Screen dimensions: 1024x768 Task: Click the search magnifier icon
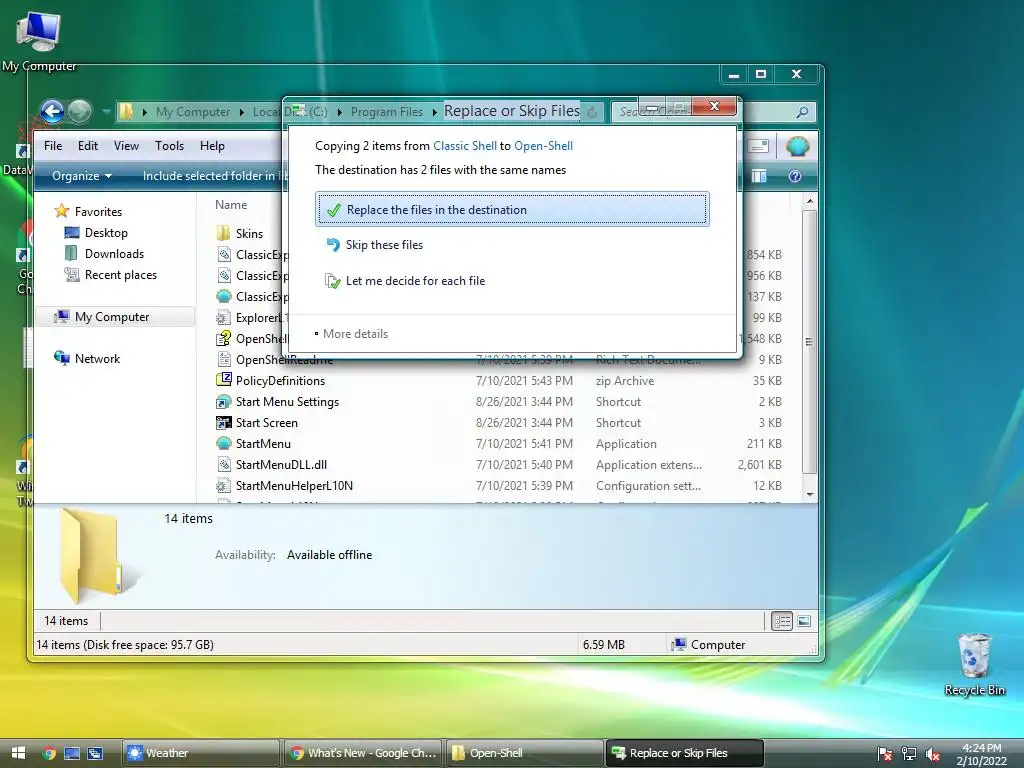(x=803, y=112)
